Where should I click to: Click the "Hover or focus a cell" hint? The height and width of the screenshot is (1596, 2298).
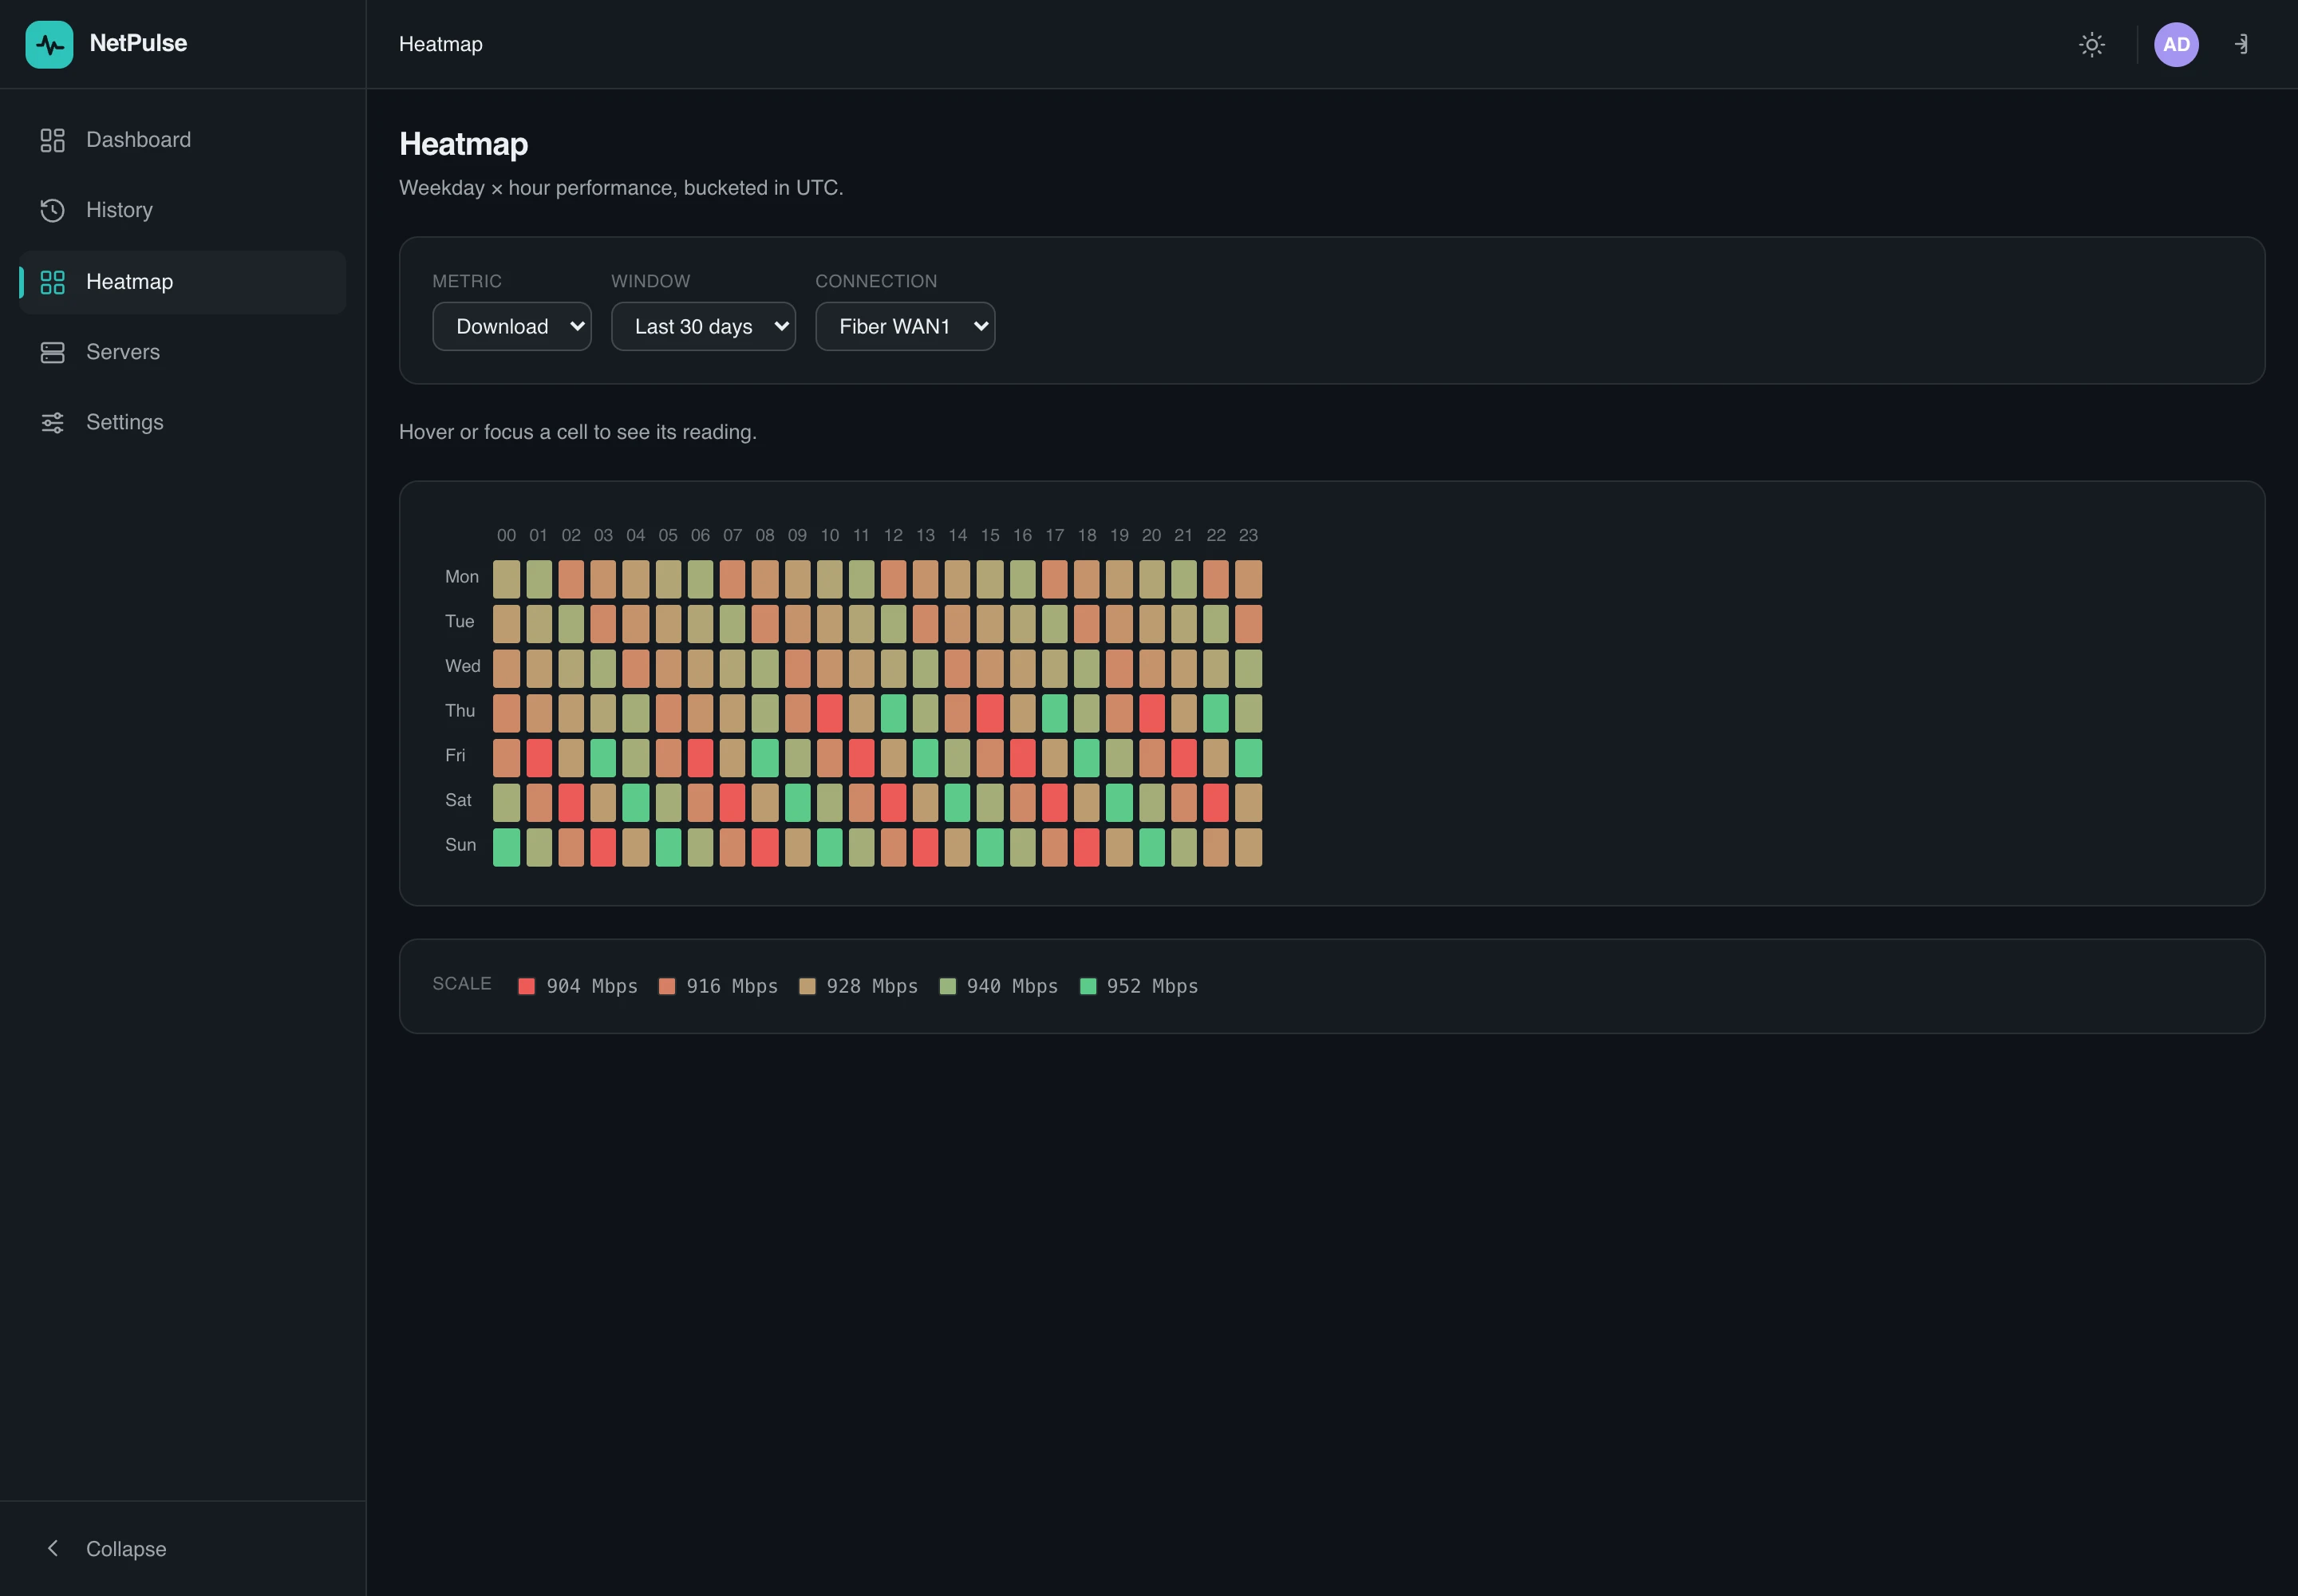pos(578,432)
